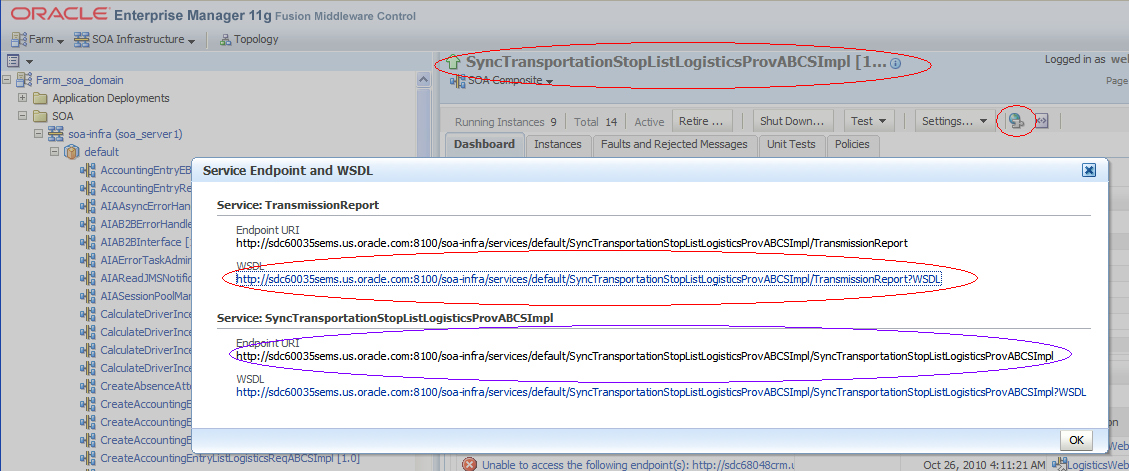This screenshot has height=471, width=1129.
Task: Switch to the Dashboard tab
Action: (x=485, y=144)
